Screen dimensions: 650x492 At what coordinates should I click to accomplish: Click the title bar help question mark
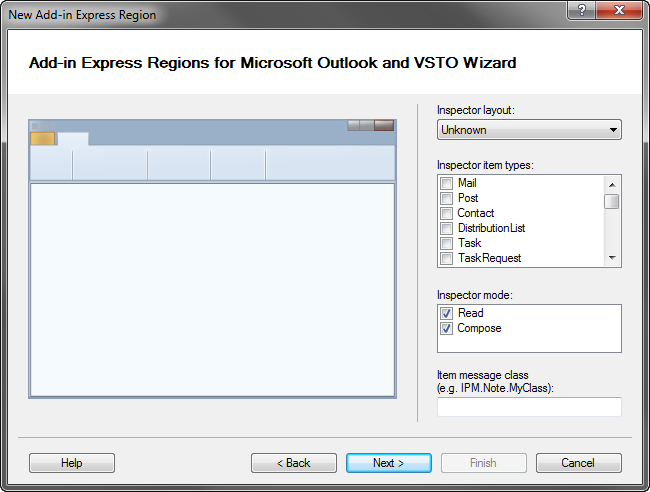point(581,10)
